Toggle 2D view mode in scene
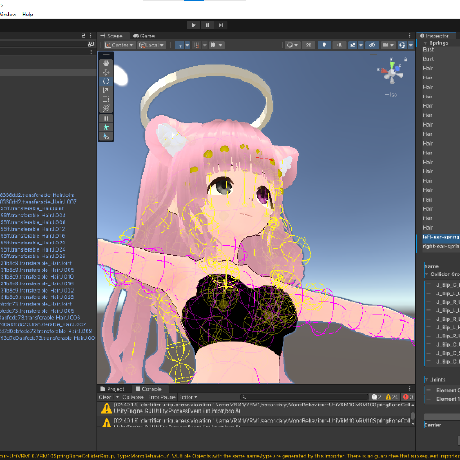Screen dimensions: 460x460 pyautogui.click(x=309, y=45)
